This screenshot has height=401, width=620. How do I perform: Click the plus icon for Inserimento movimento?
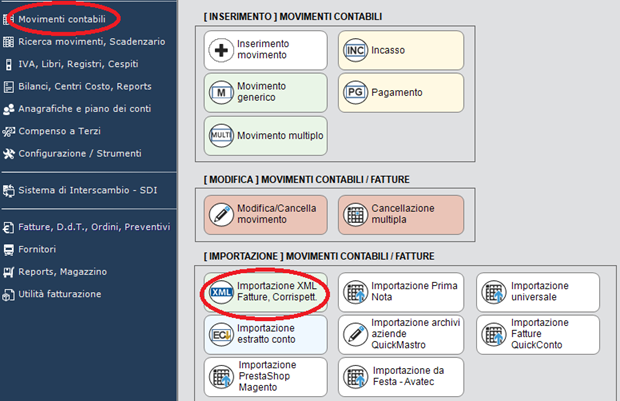coord(220,49)
